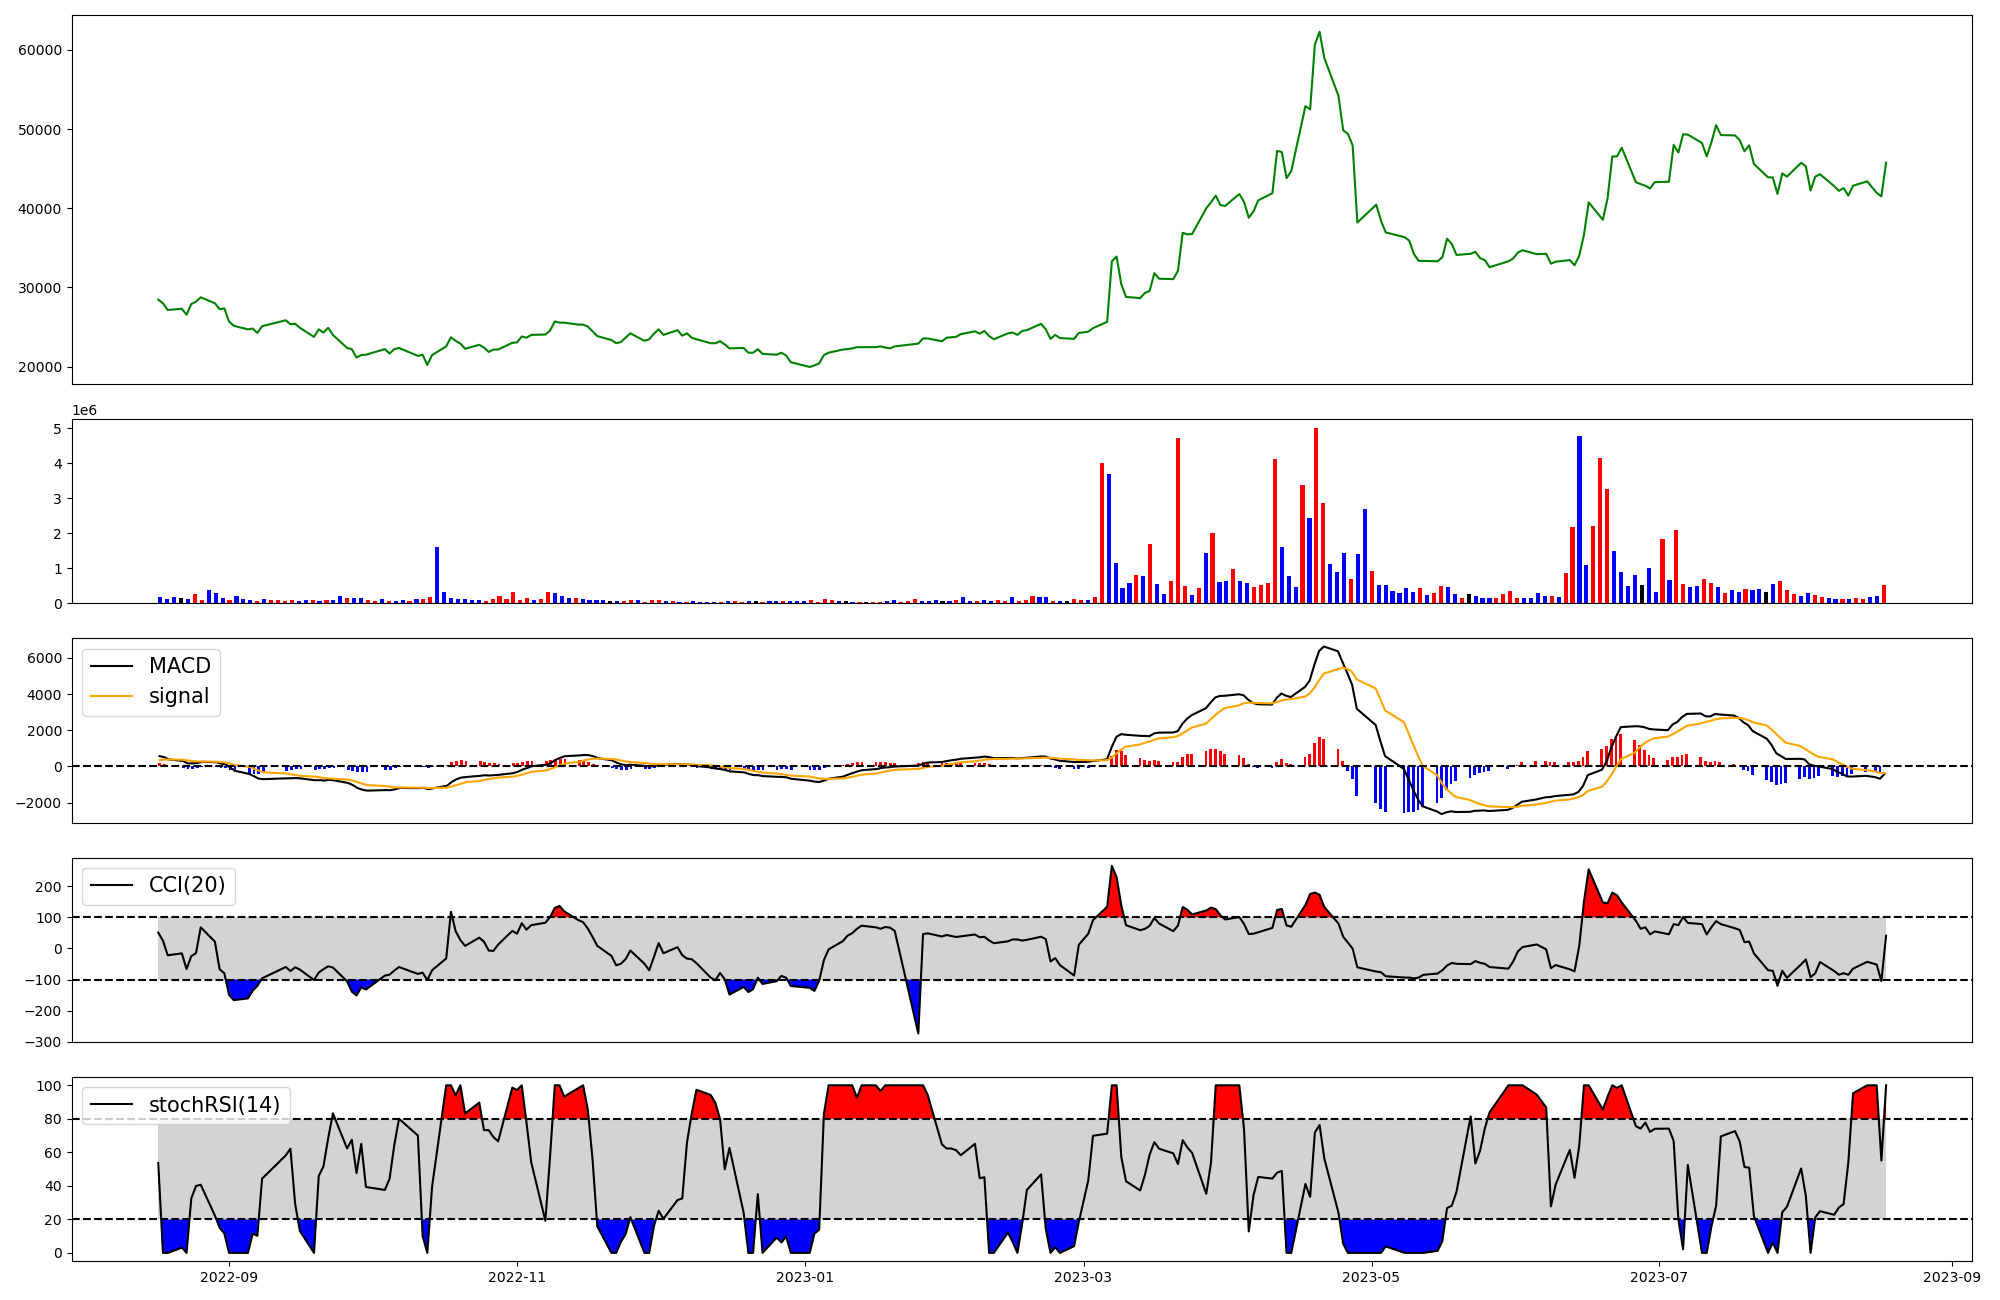Click the 2023-09 x-axis date label
This screenshot has height=1300, width=2000.
tap(1951, 1277)
